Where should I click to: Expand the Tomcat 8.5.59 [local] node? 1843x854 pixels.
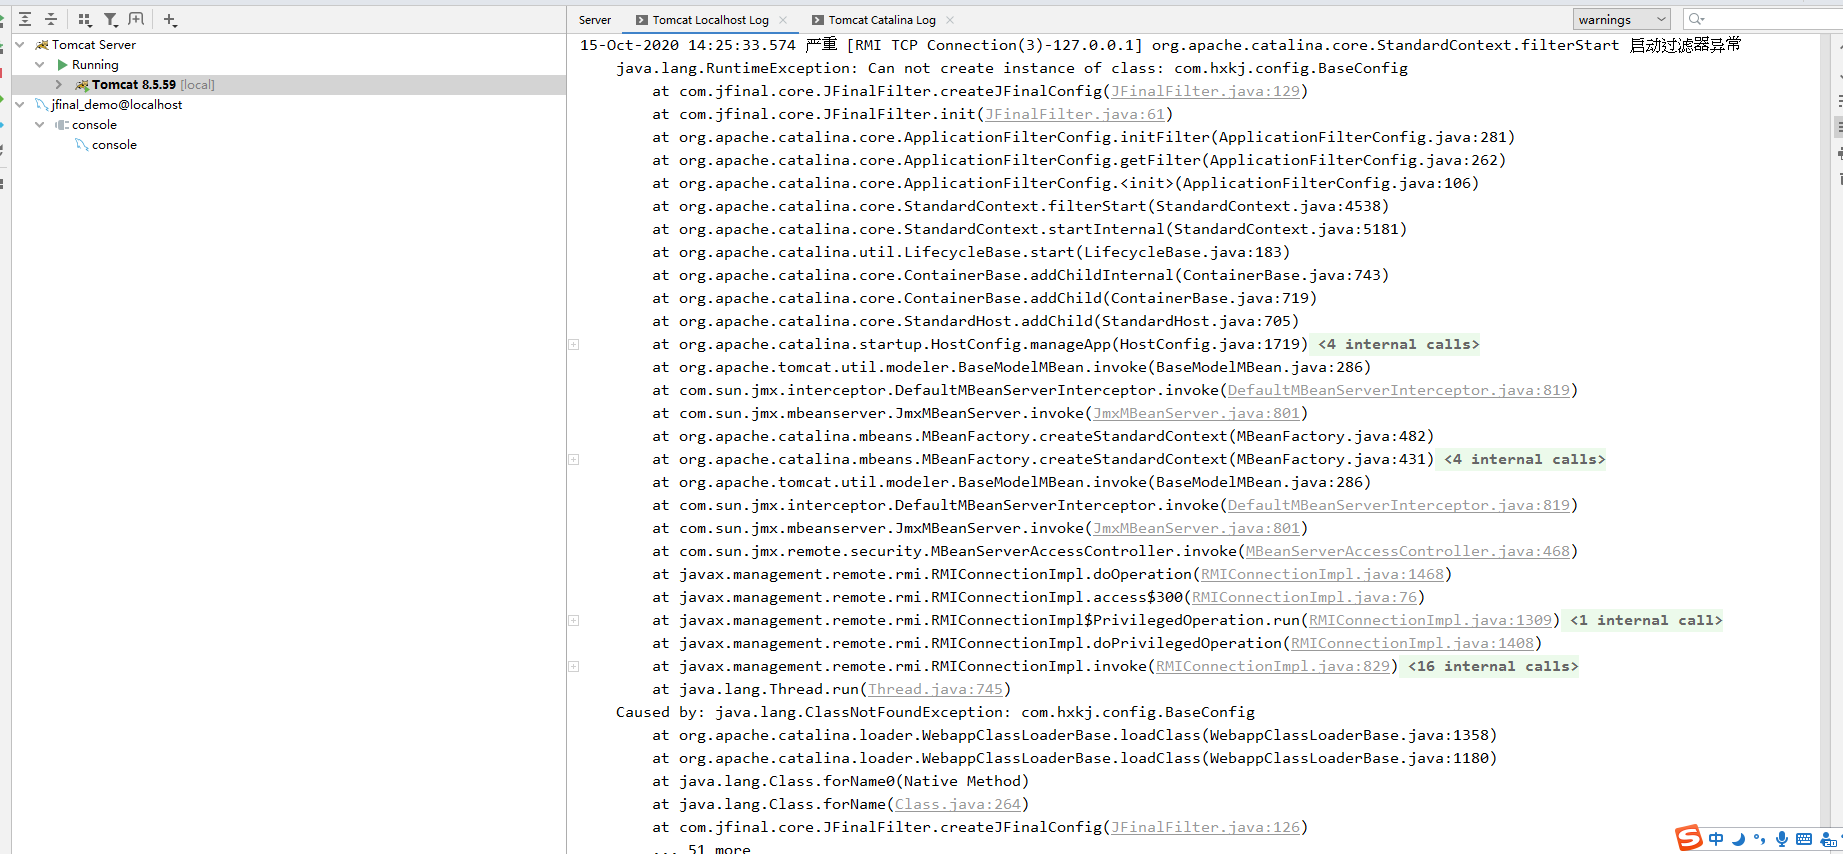click(x=60, y=85)
